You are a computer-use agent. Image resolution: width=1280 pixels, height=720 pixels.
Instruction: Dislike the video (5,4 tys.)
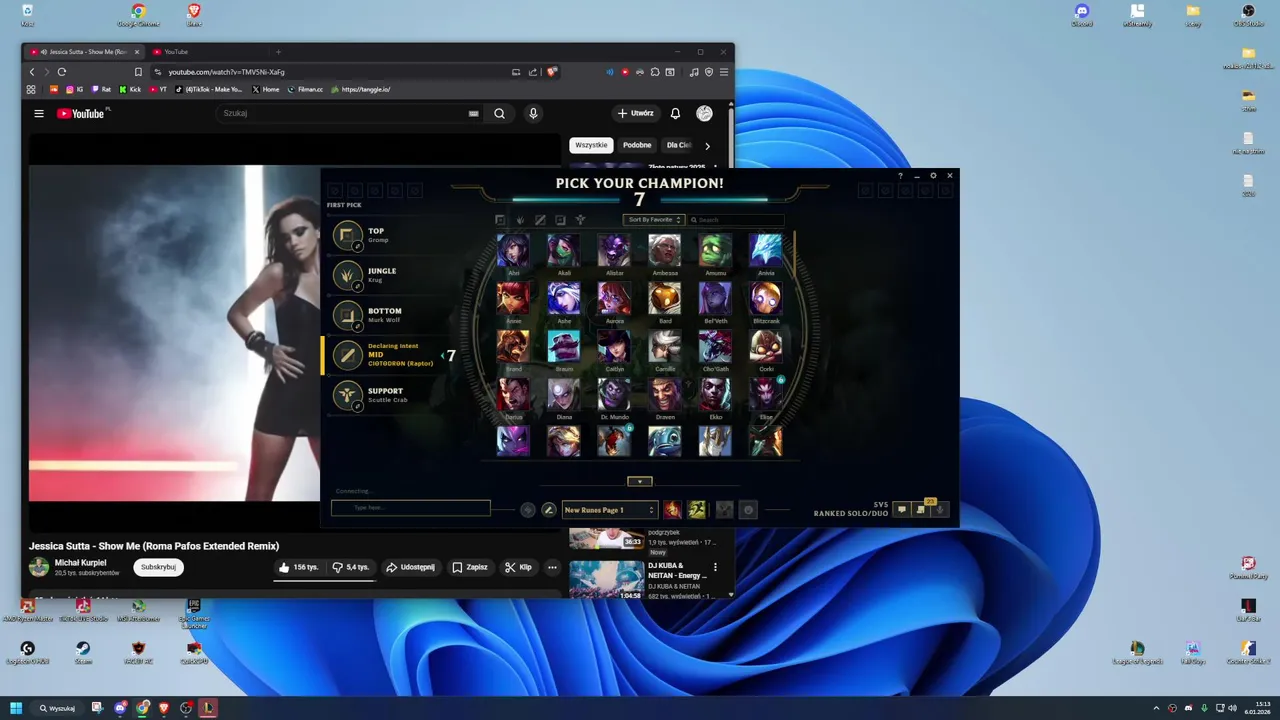point(351,567)
